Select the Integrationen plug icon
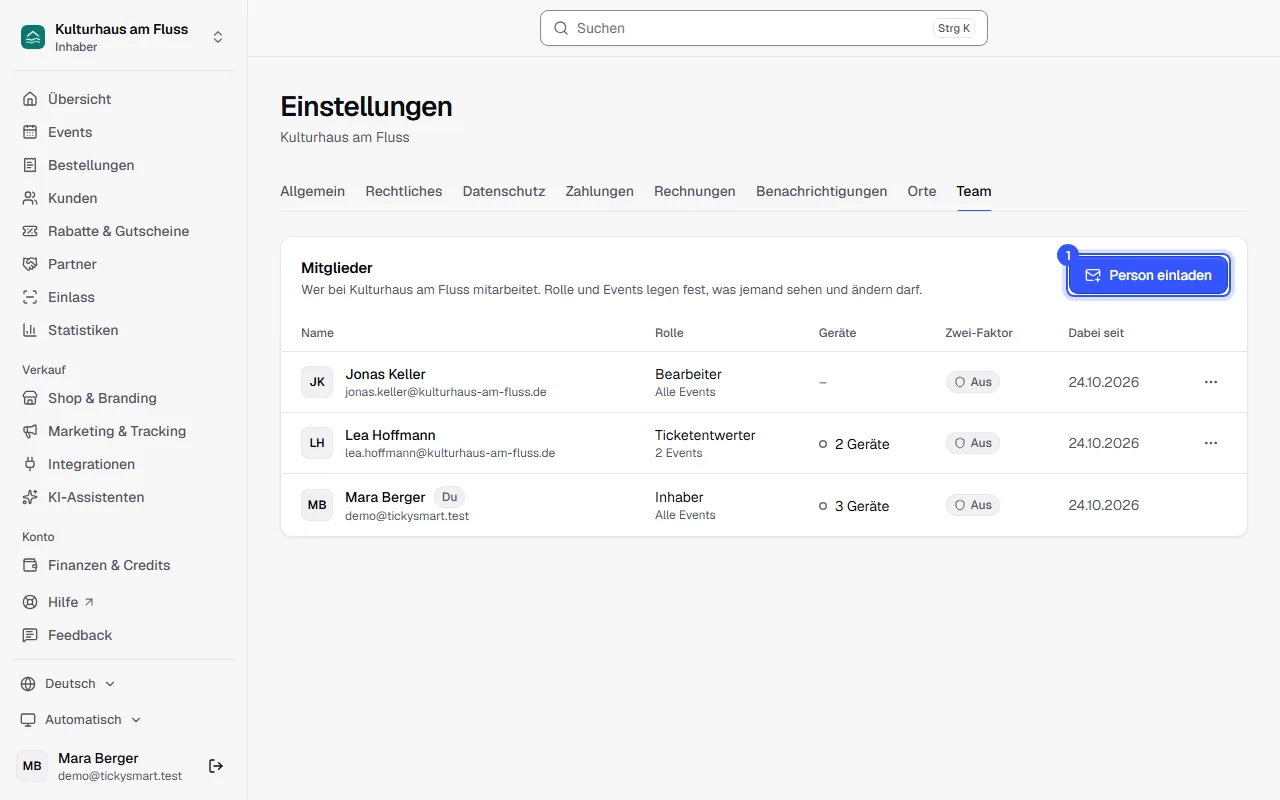Screen dimensions: 1280x800 pos(30,464)
